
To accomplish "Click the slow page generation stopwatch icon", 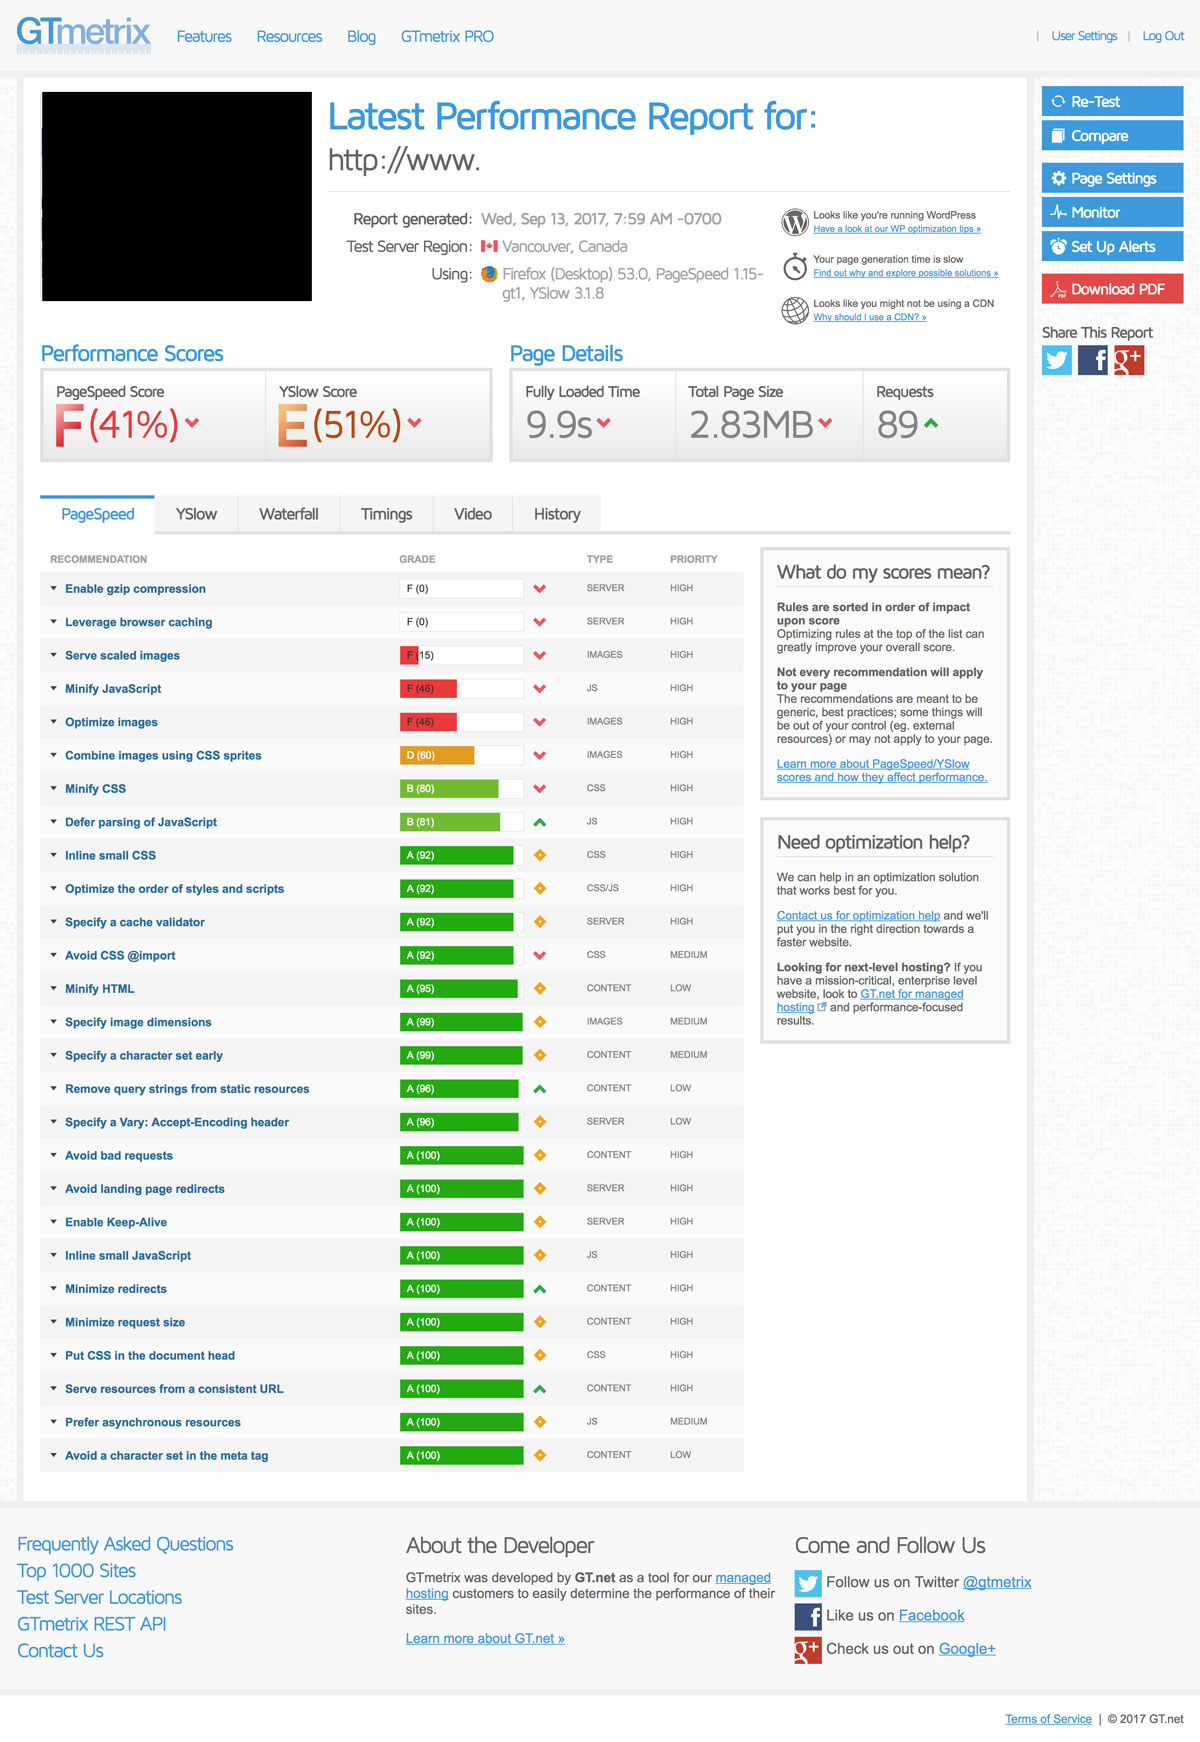I will (795, 266).
